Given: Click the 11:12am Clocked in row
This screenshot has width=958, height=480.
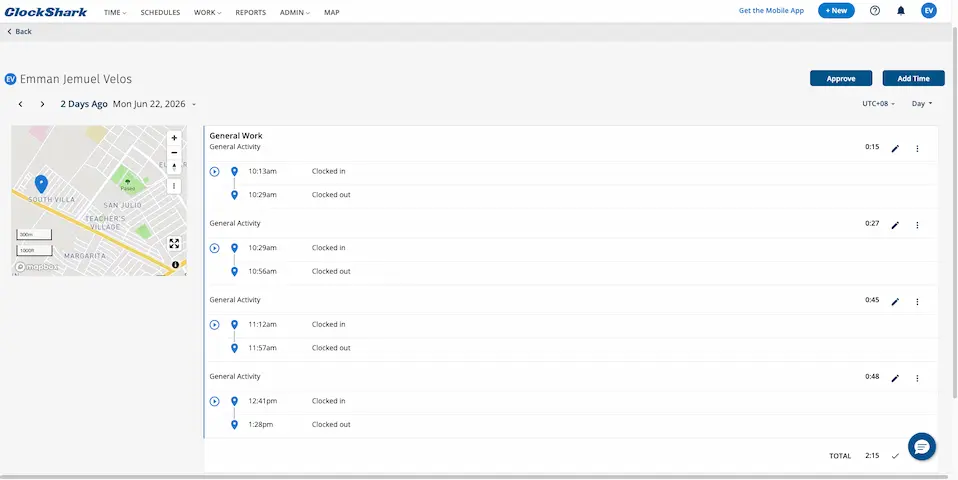Looking at the screenshot, I should 571,324.
